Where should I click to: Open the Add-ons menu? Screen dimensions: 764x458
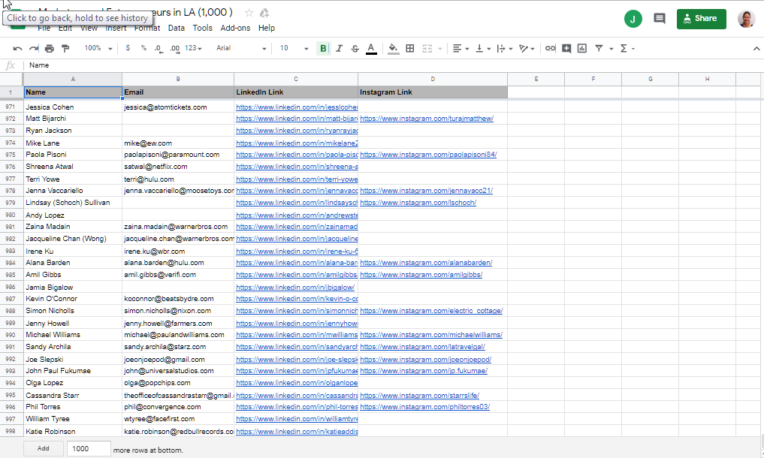(235, 28)
